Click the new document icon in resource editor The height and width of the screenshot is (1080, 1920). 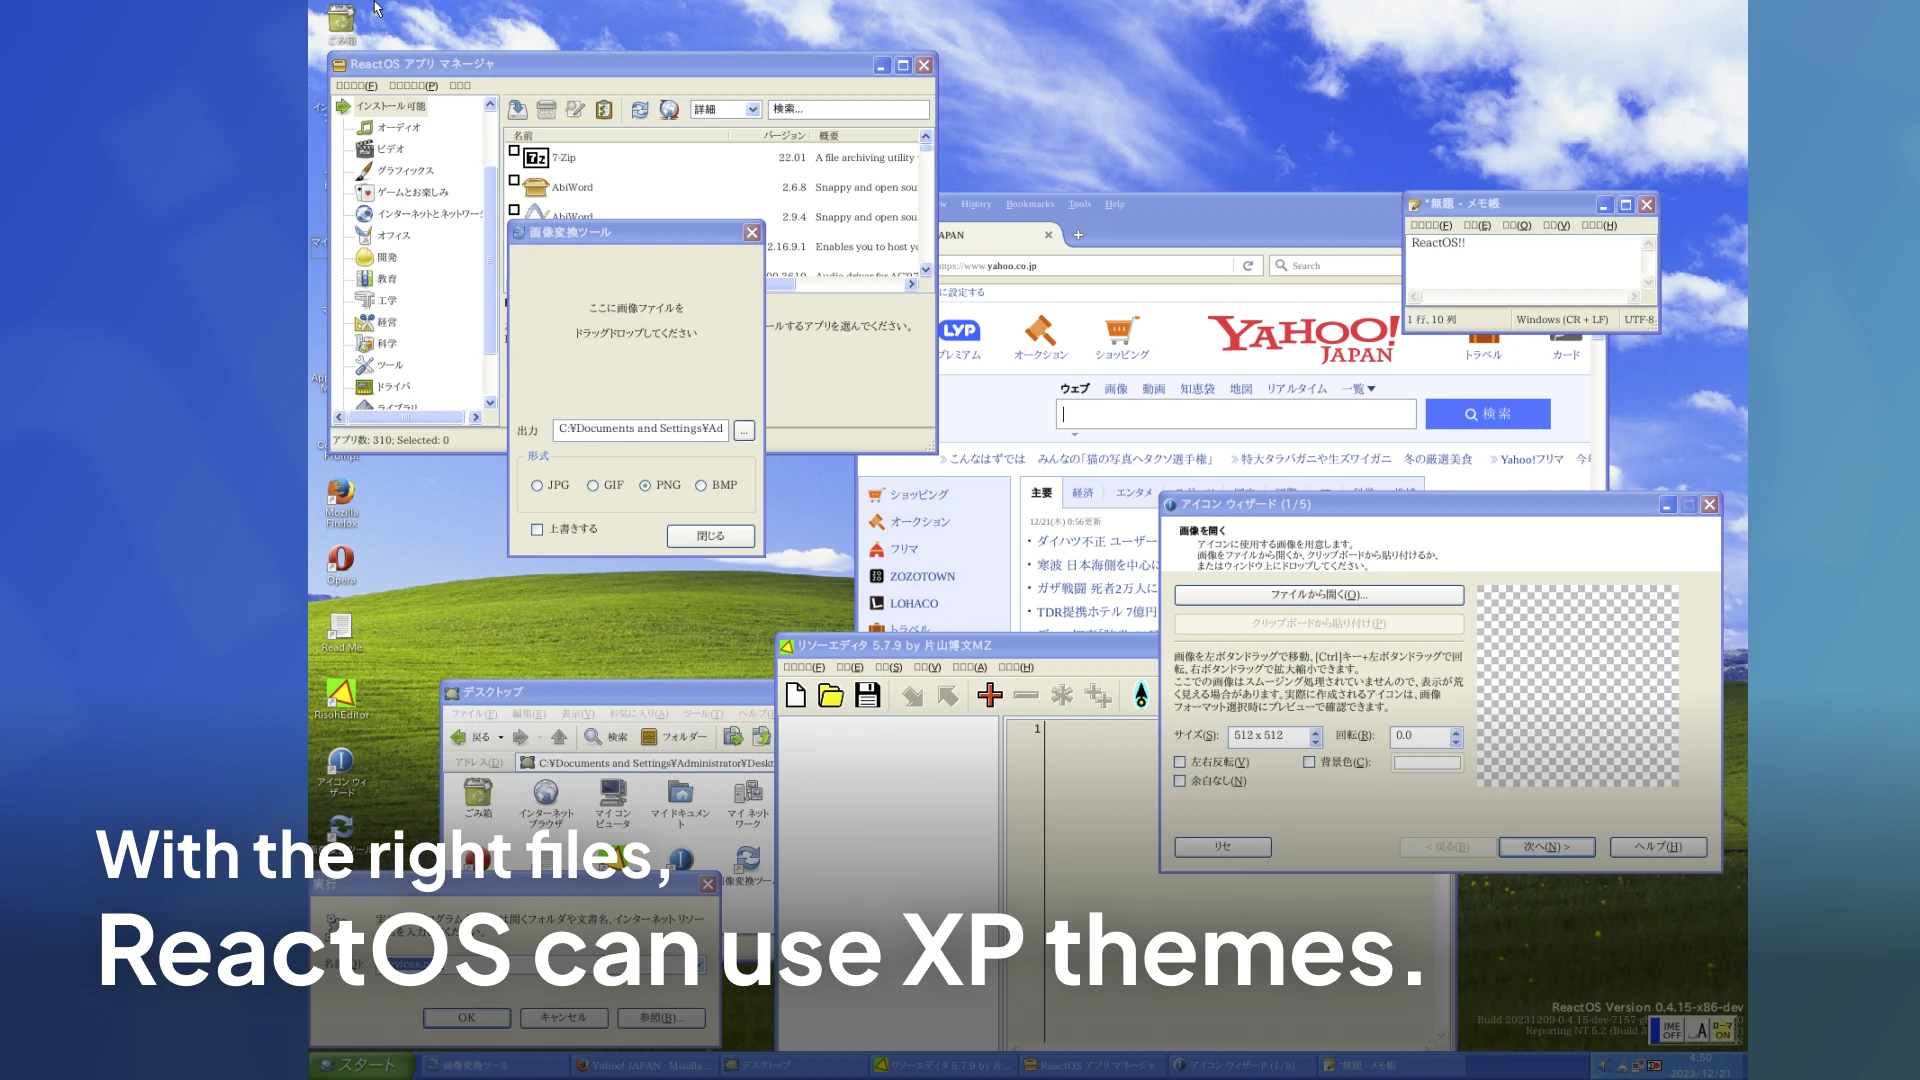pyautogui.click(x=796, y=696)
